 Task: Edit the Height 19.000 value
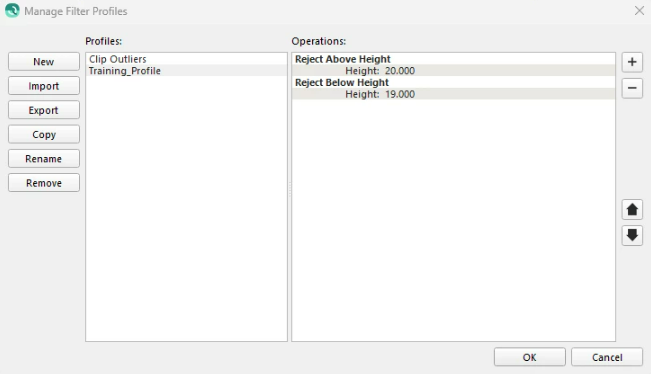point(400,94)
